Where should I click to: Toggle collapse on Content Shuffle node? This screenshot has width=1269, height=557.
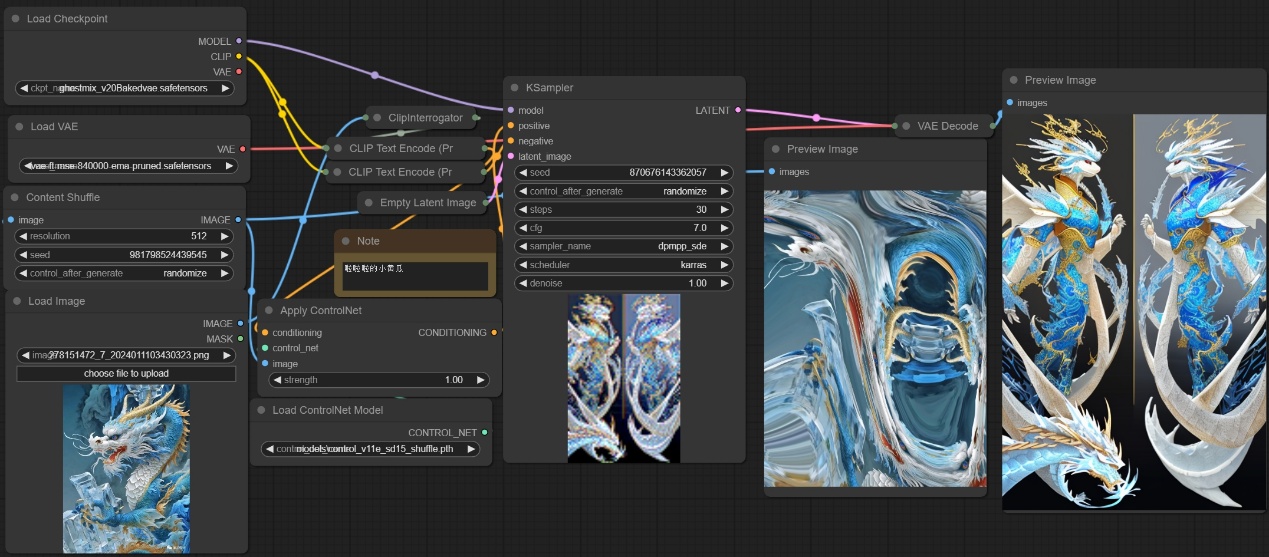click(x=15, y=198)
